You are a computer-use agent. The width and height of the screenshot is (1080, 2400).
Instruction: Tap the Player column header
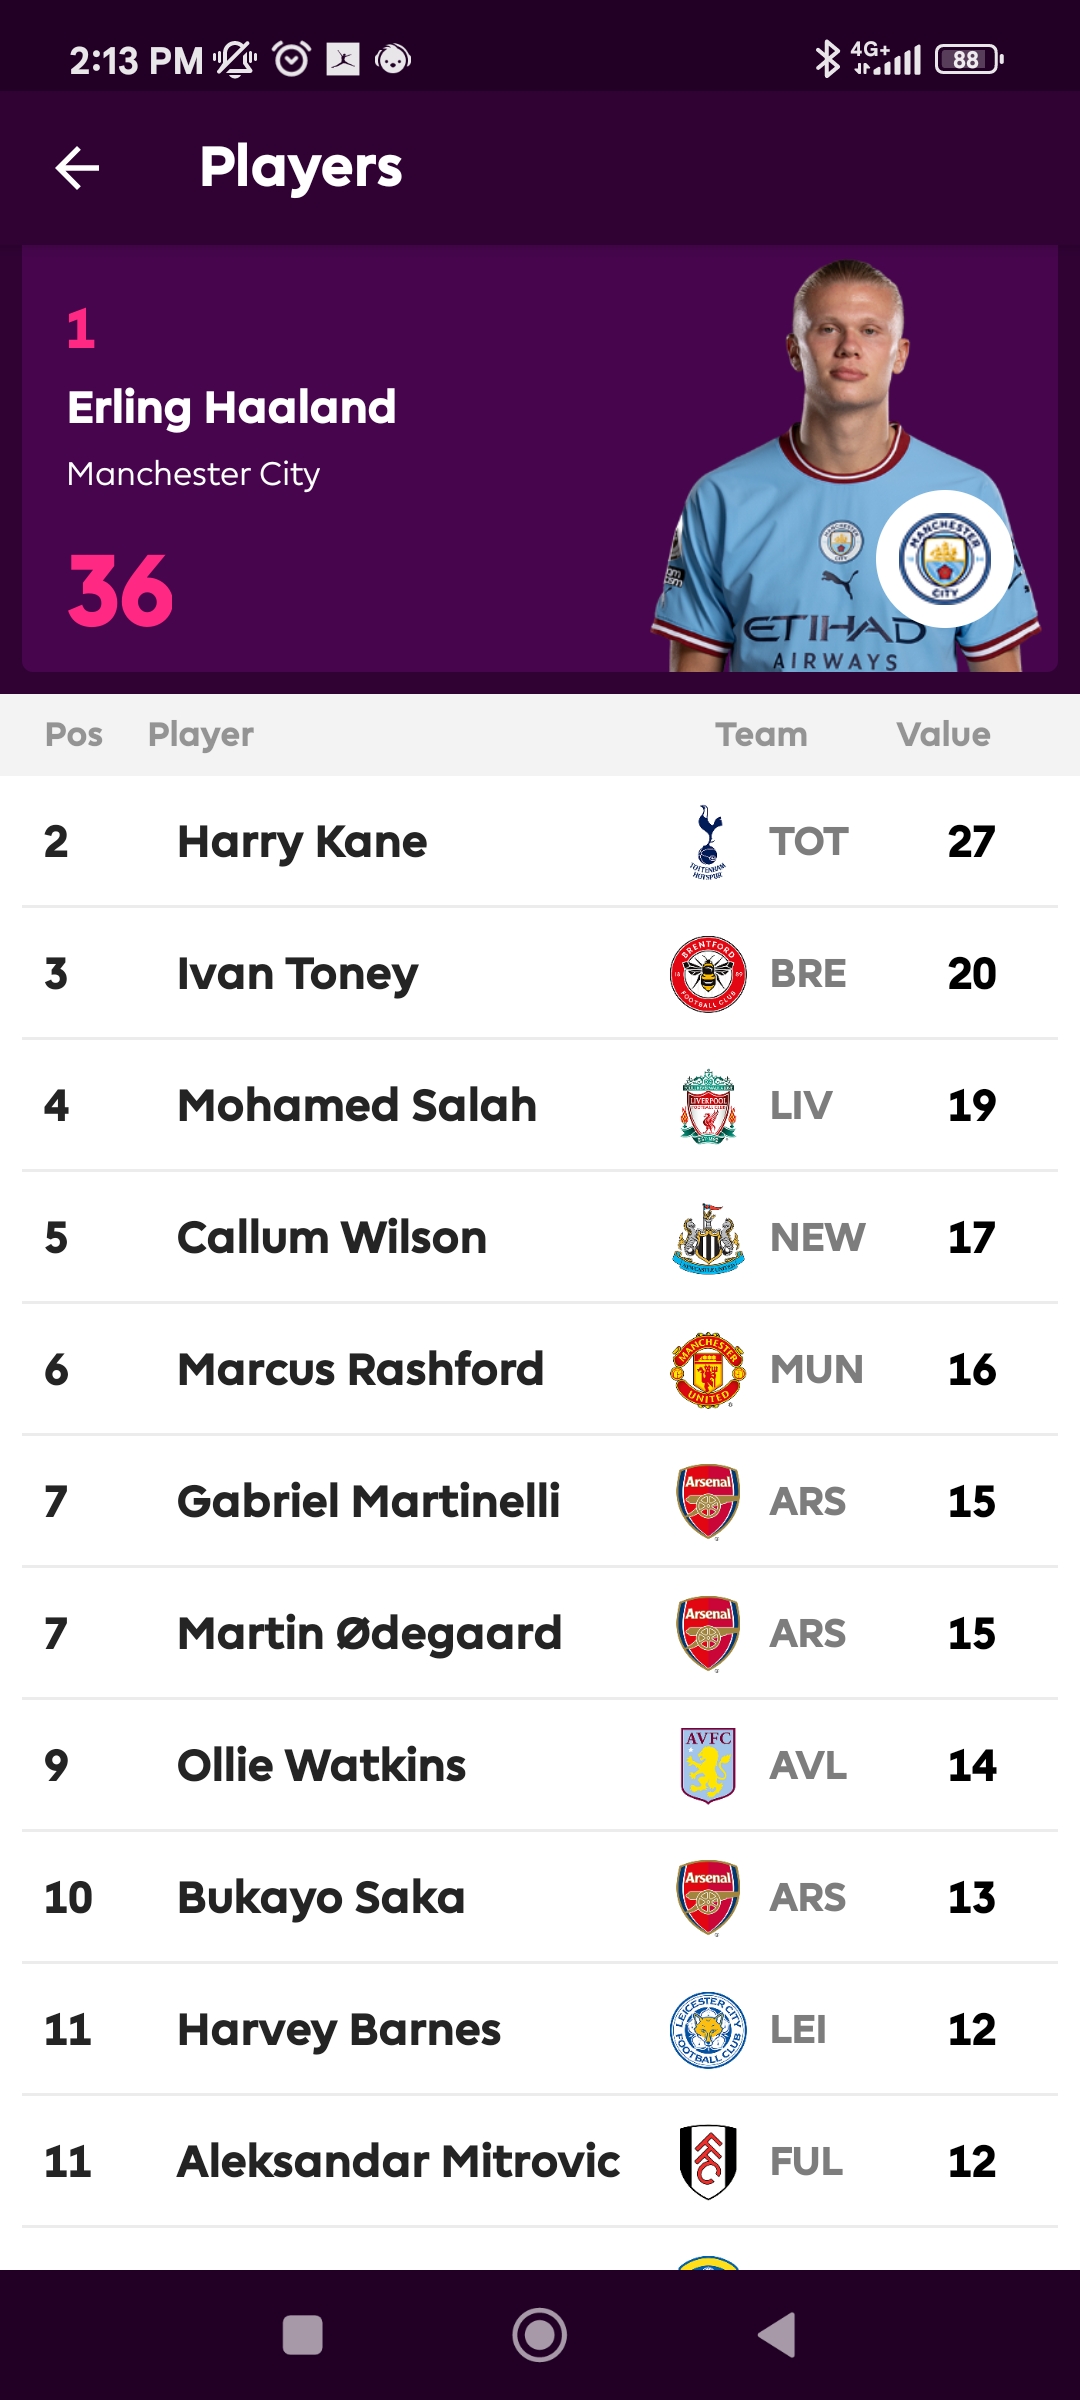tap(201, 735)
